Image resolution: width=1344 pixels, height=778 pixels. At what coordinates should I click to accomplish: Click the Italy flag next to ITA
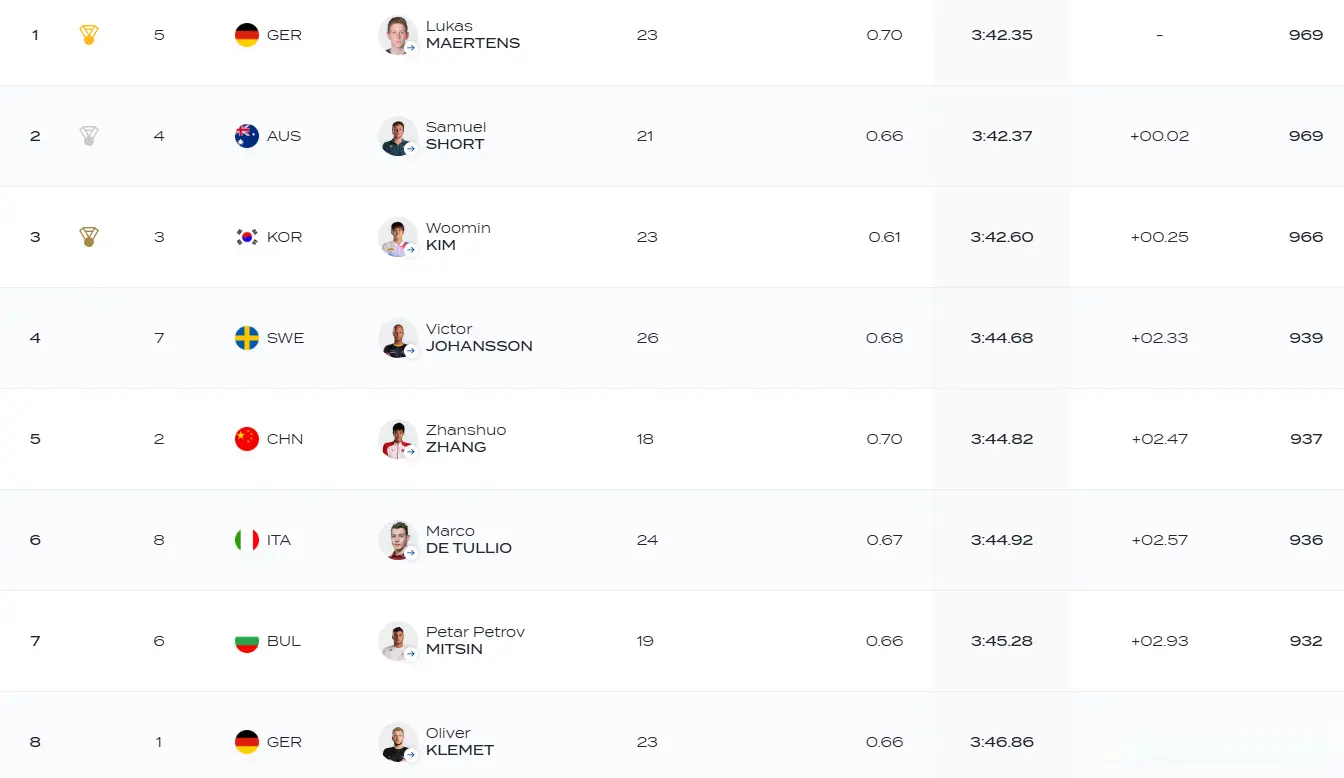(247, 540)
